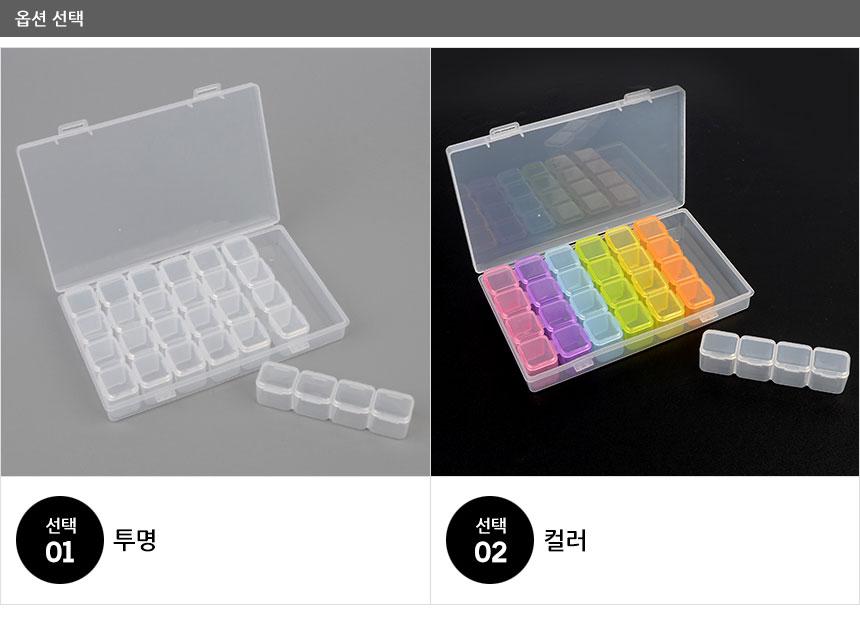Click the 옵션 선택 header bar
The image size is (860, 632).
430,18
